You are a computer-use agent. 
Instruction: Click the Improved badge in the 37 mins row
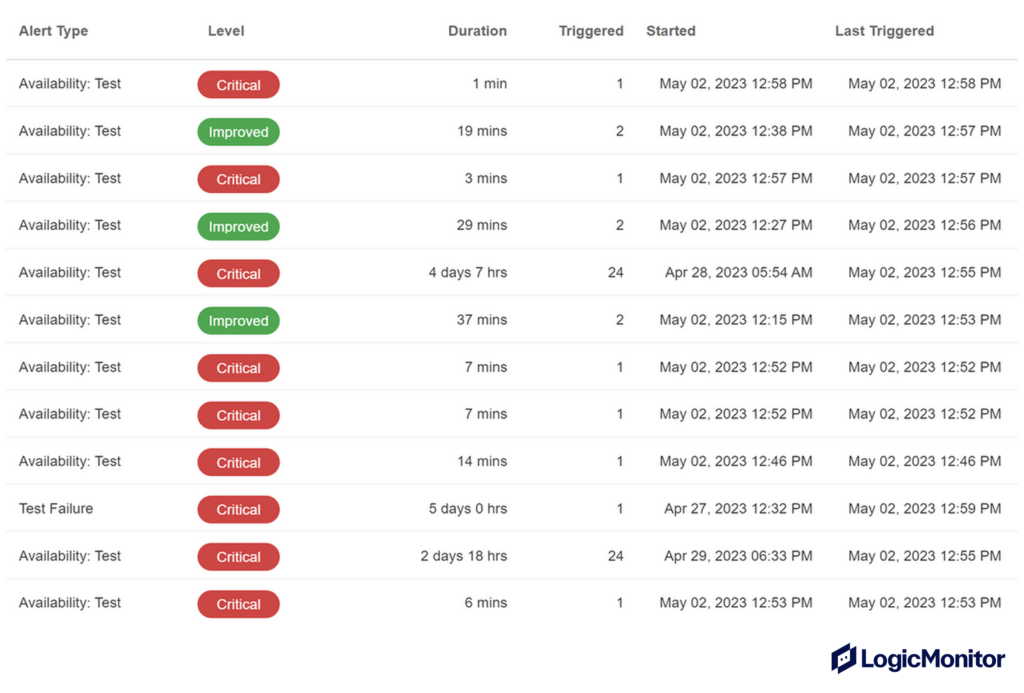pos(238,321)
